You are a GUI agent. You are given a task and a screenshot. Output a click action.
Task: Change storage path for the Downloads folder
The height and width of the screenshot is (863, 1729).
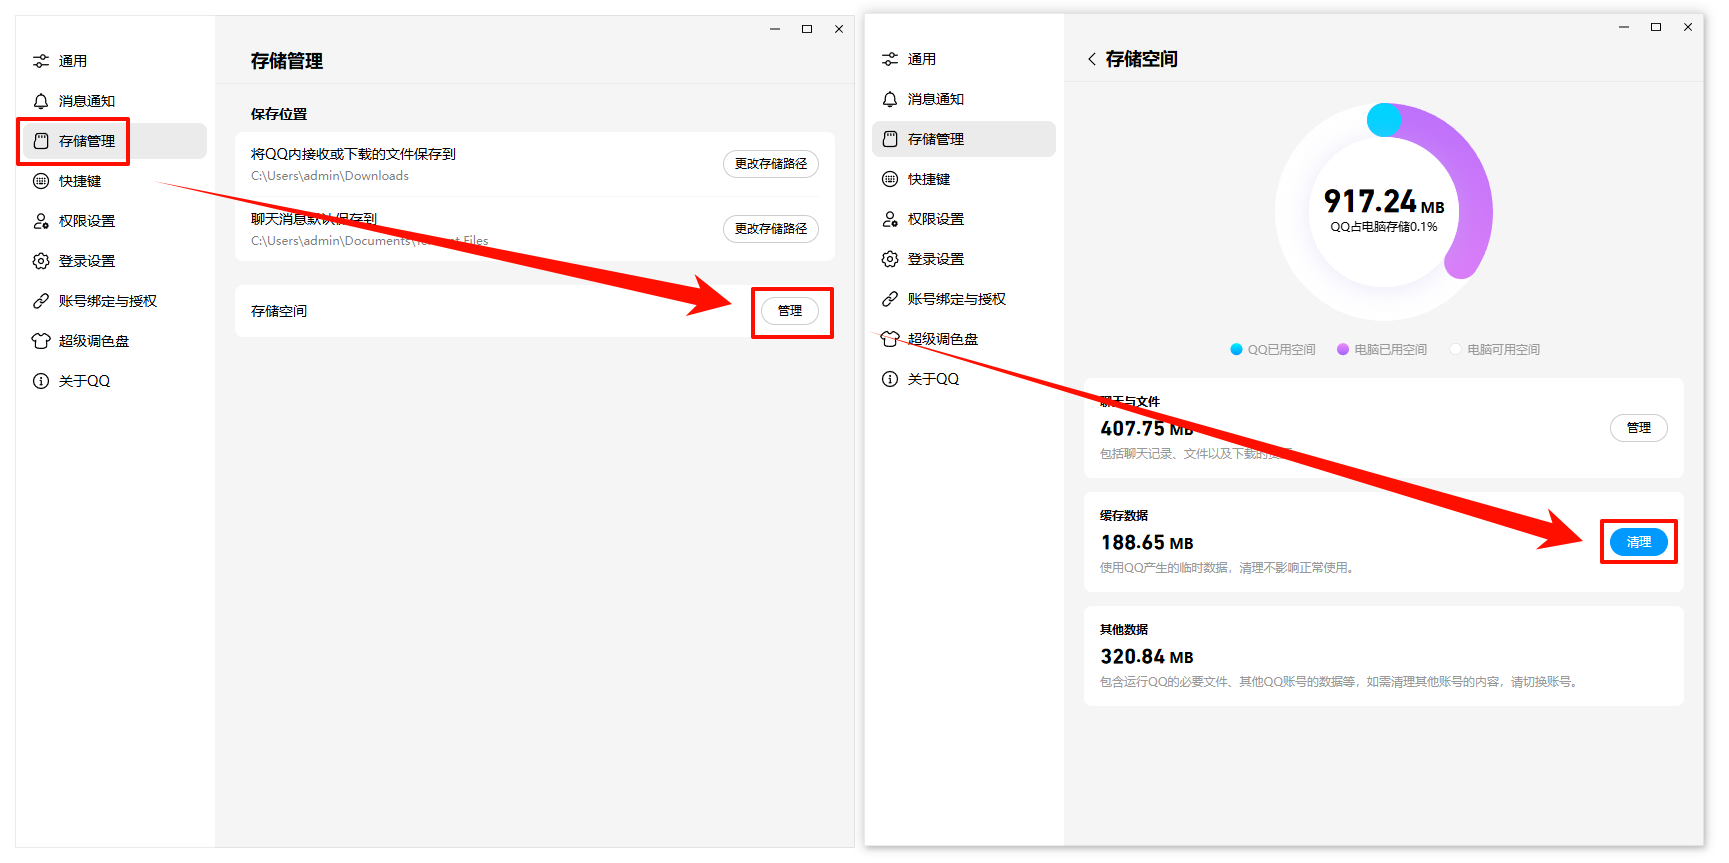[x=770, y=164]
